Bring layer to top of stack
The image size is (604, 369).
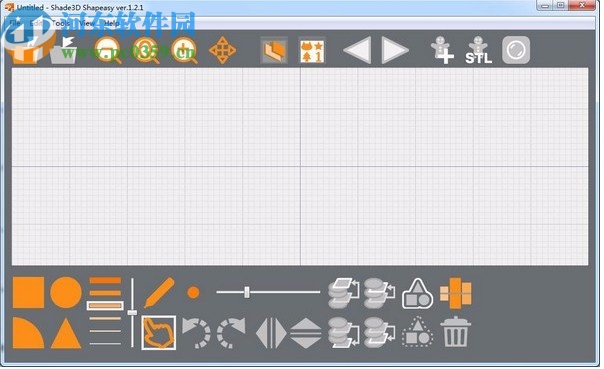[x=344, y=293]
